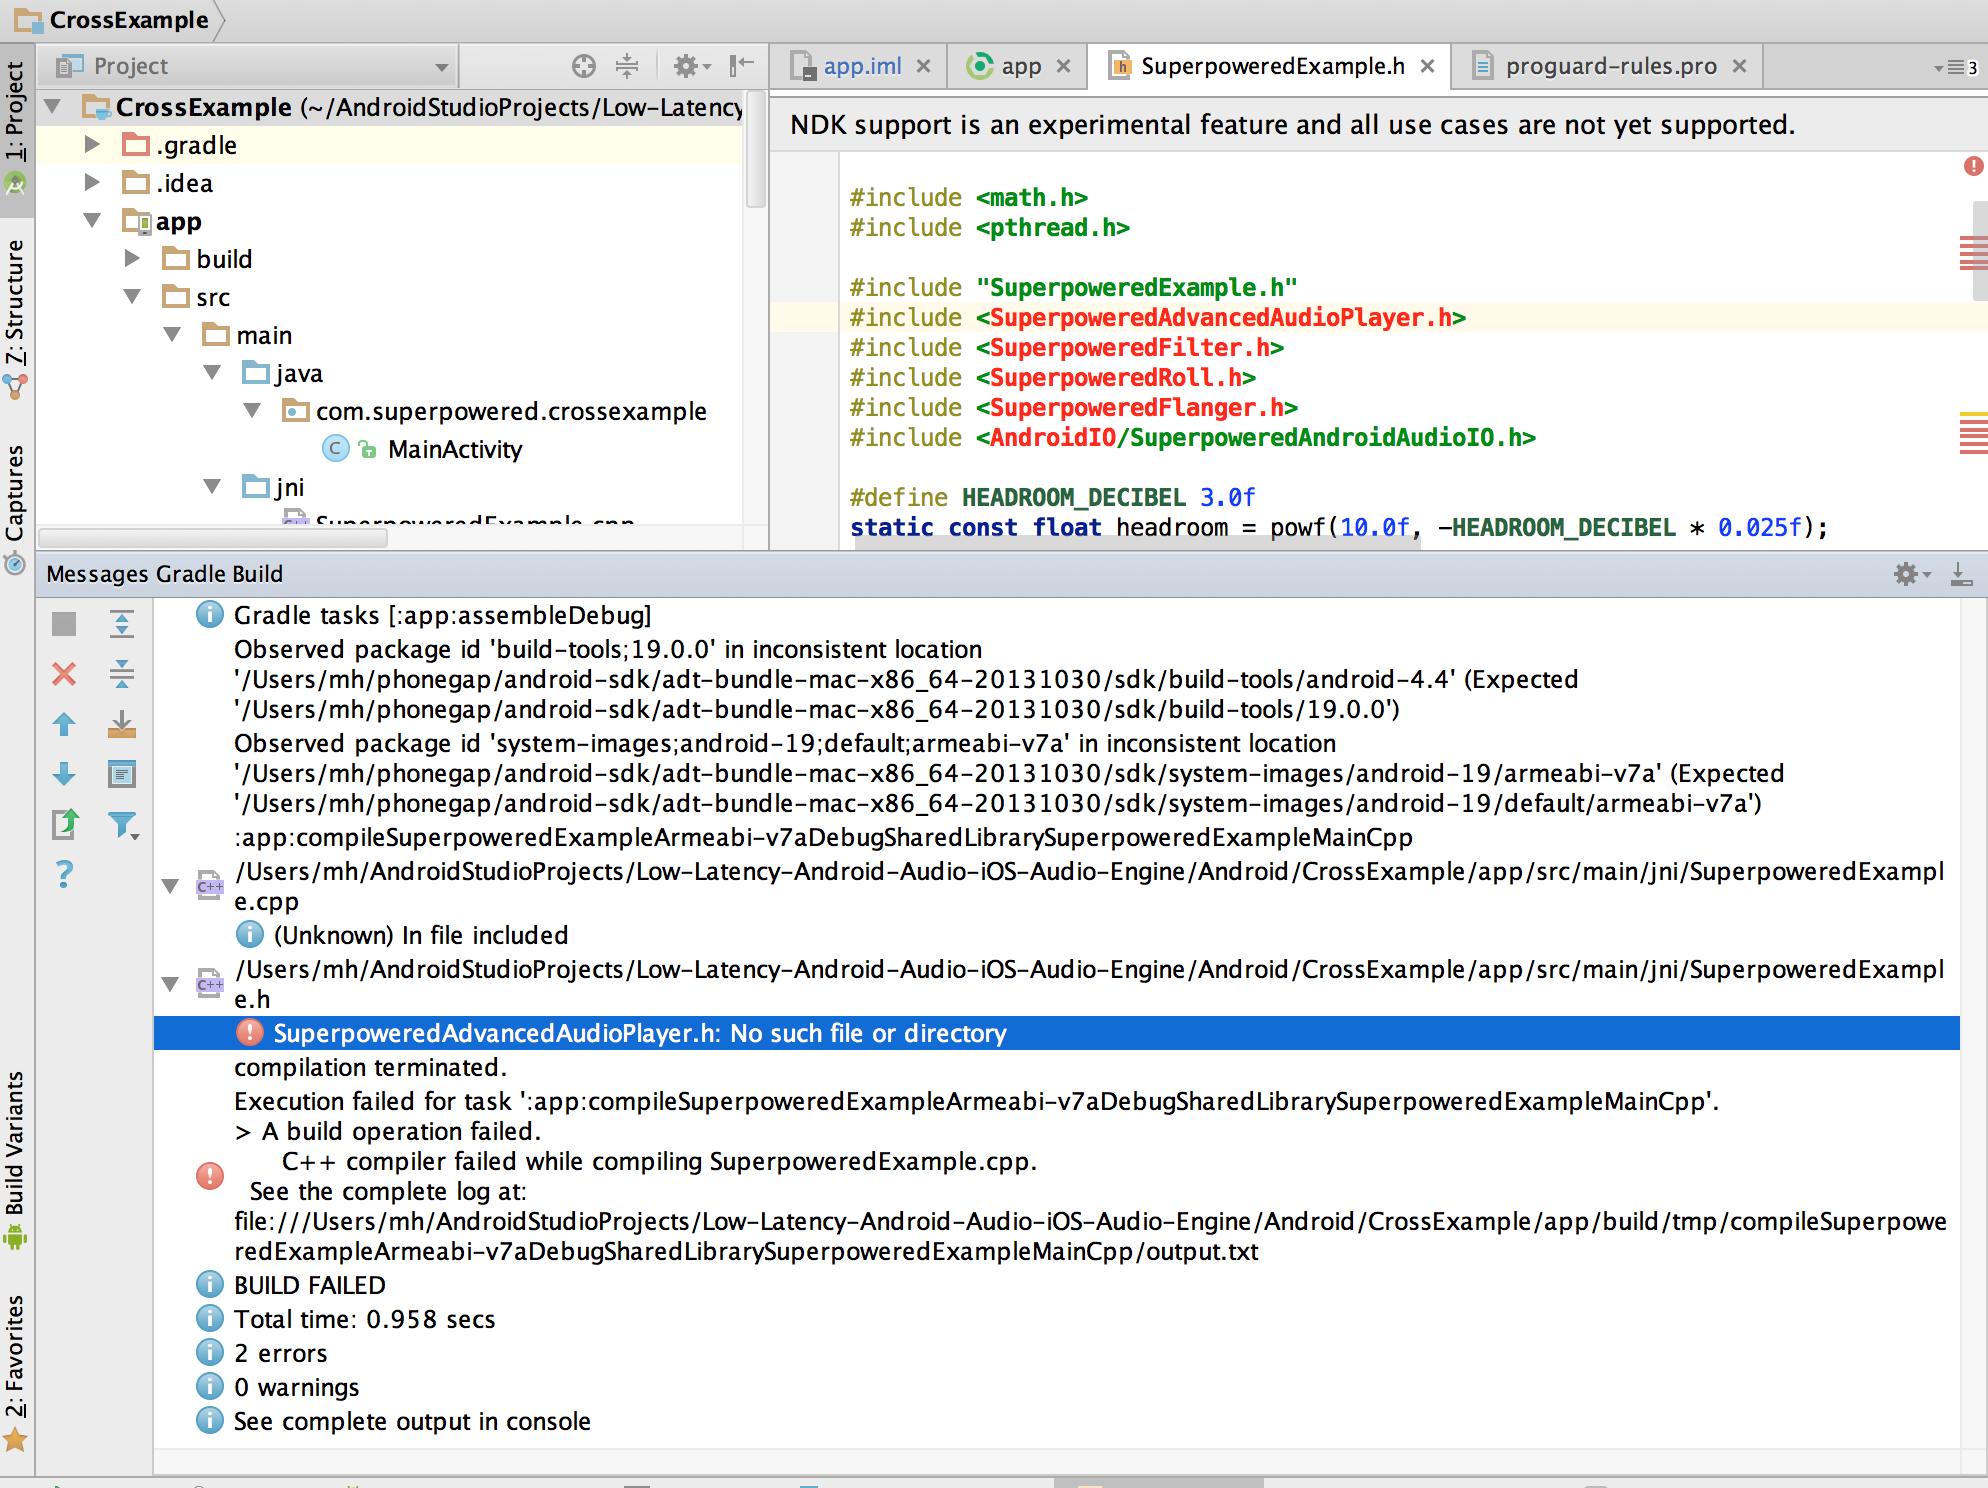Close the app.iml tab
Viewport: 1988px width, 1488px height.
point(924,66)
